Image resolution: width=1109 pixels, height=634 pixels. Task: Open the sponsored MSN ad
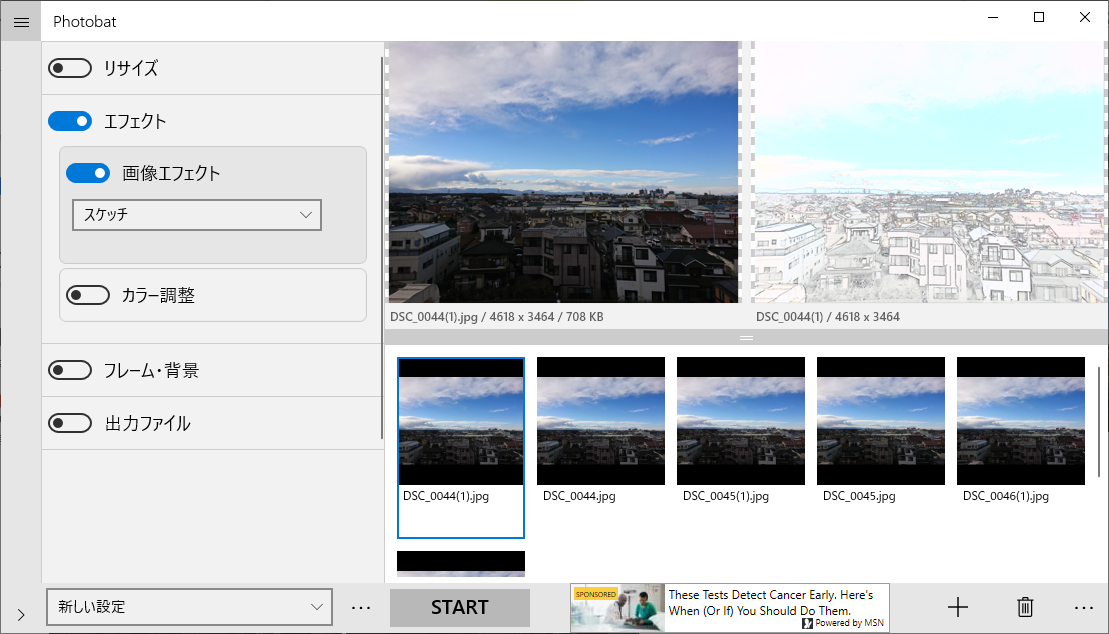[730, 608]
